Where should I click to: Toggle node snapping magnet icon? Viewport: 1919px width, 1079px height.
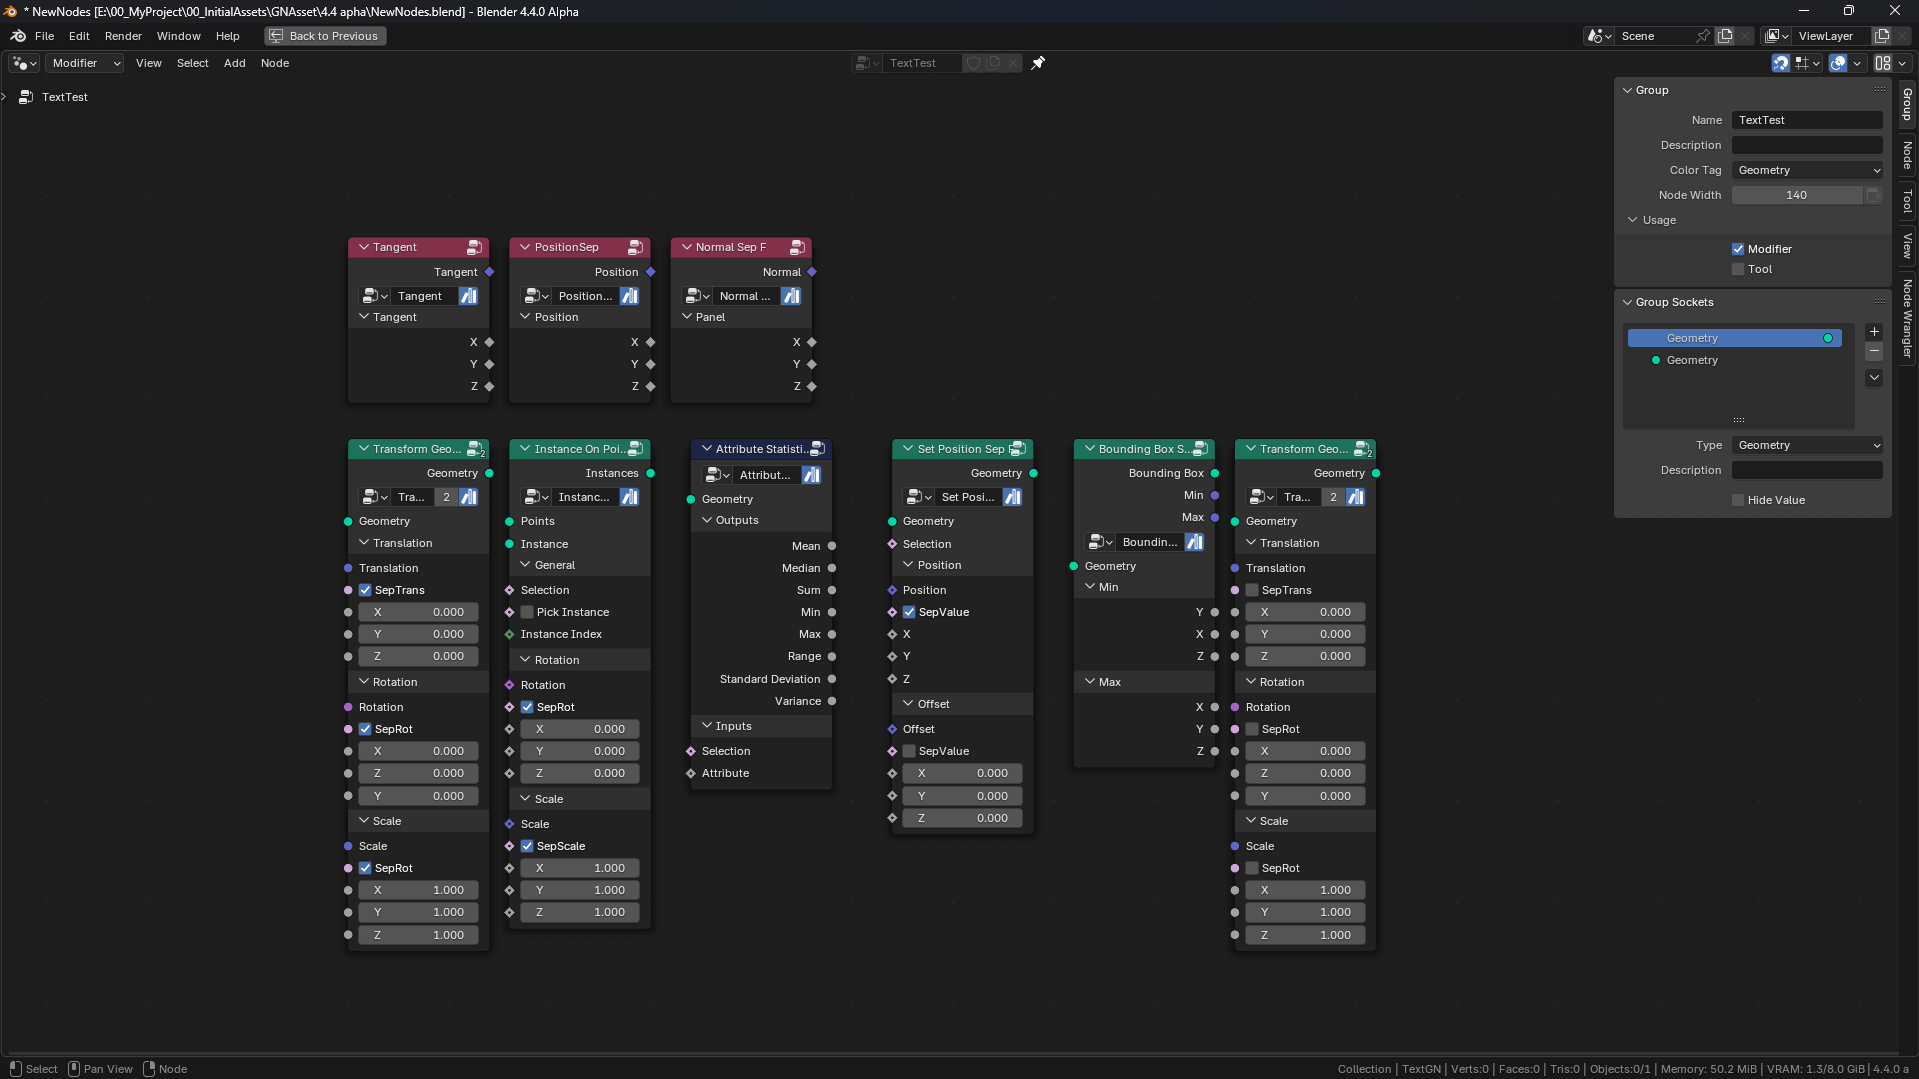point(1781,63)
